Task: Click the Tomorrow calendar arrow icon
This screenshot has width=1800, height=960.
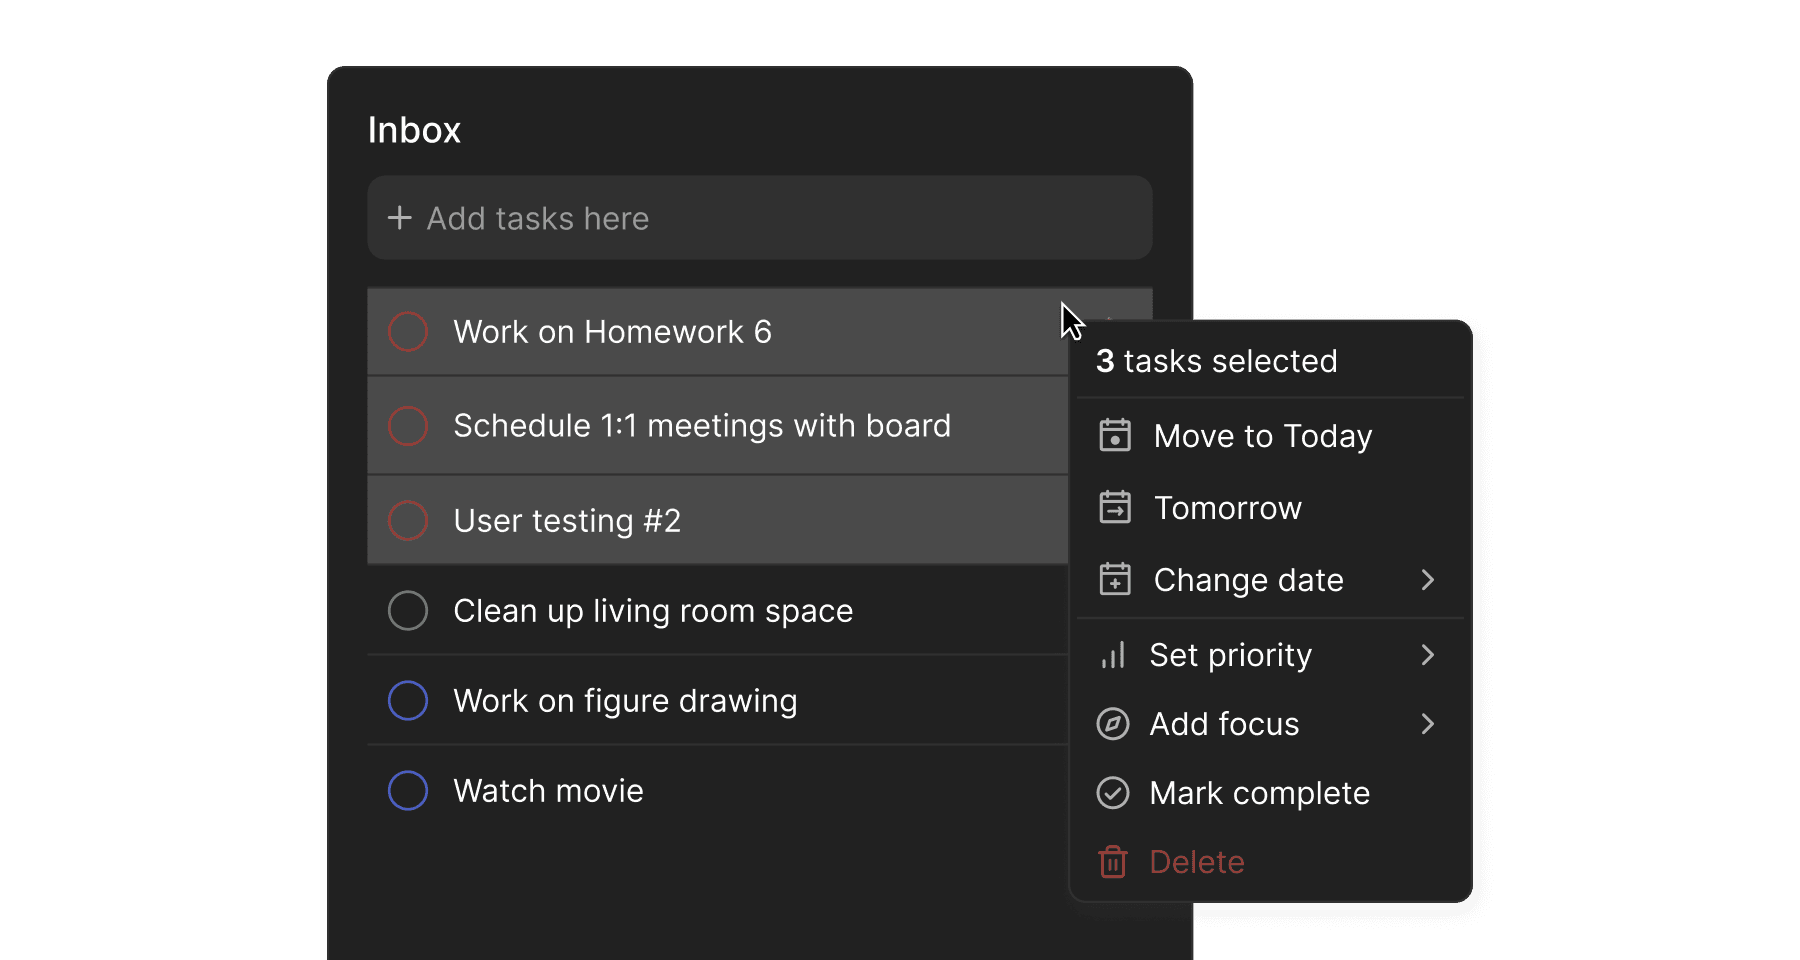Action: (1114, 508)
